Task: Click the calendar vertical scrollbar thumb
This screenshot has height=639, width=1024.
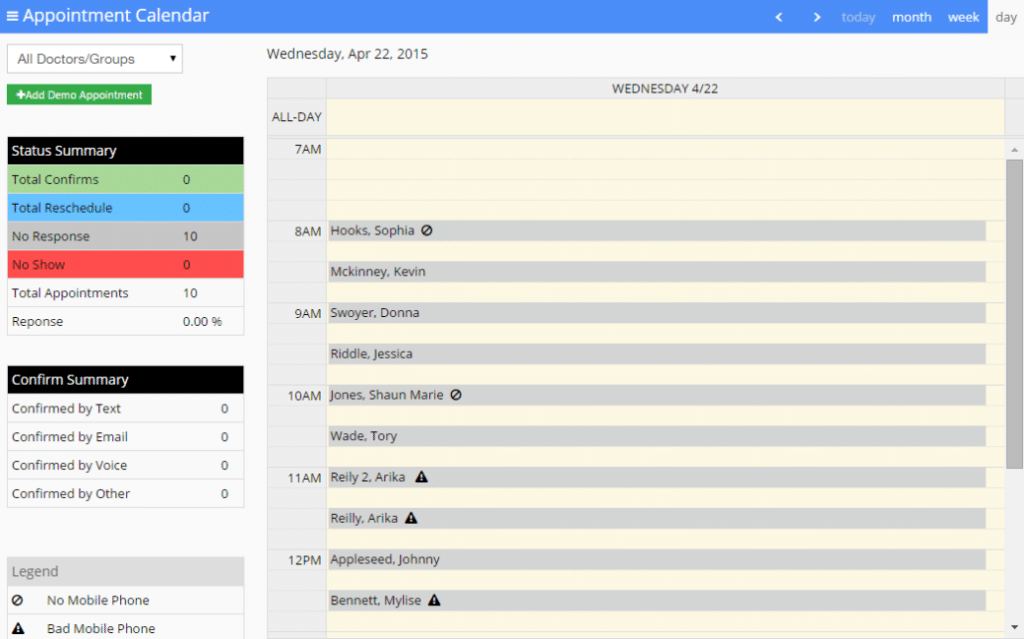Action: tap(1014, 314)
